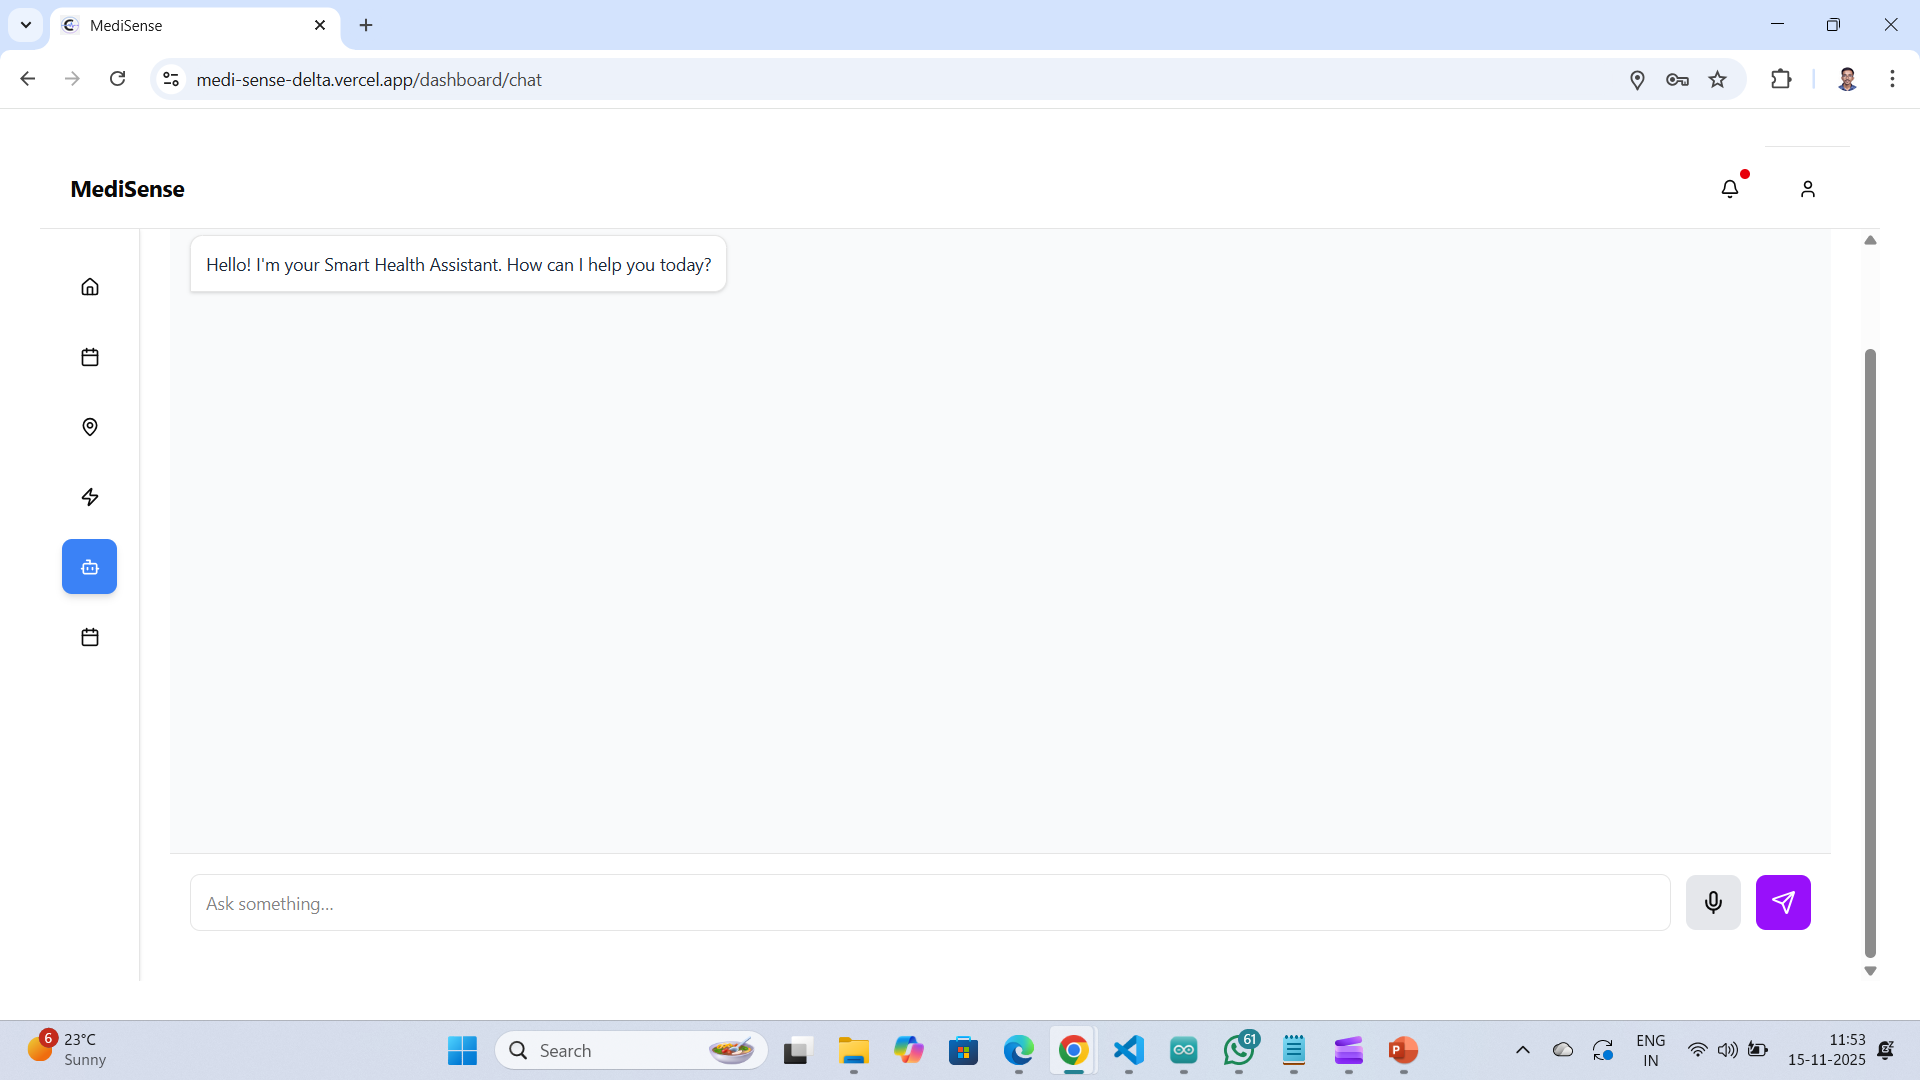Screen dimensions: 1920x1080
Task: Open the Home icon in the sidebar
Action: click(90, 287)
